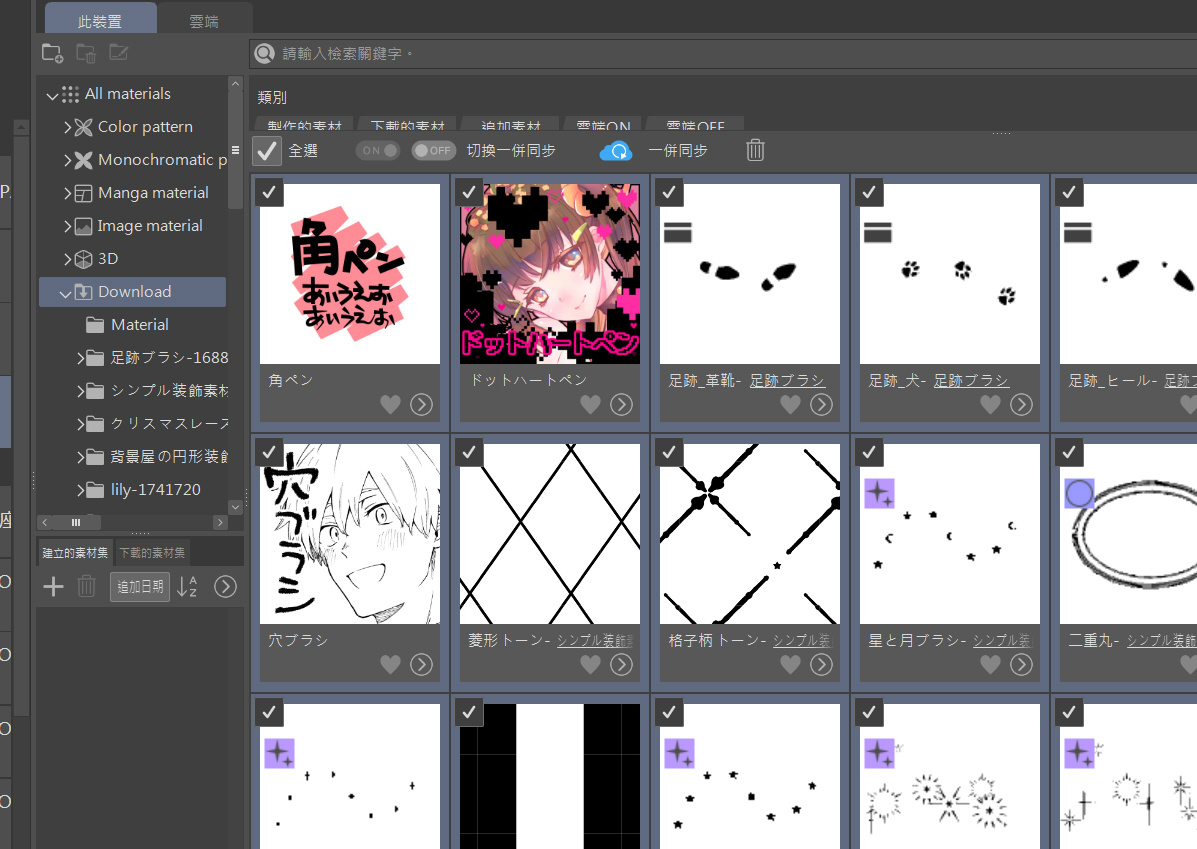Screen dimensions: 1197x849
Task: Open the 建立的素材集 tab
Action: 75,553
